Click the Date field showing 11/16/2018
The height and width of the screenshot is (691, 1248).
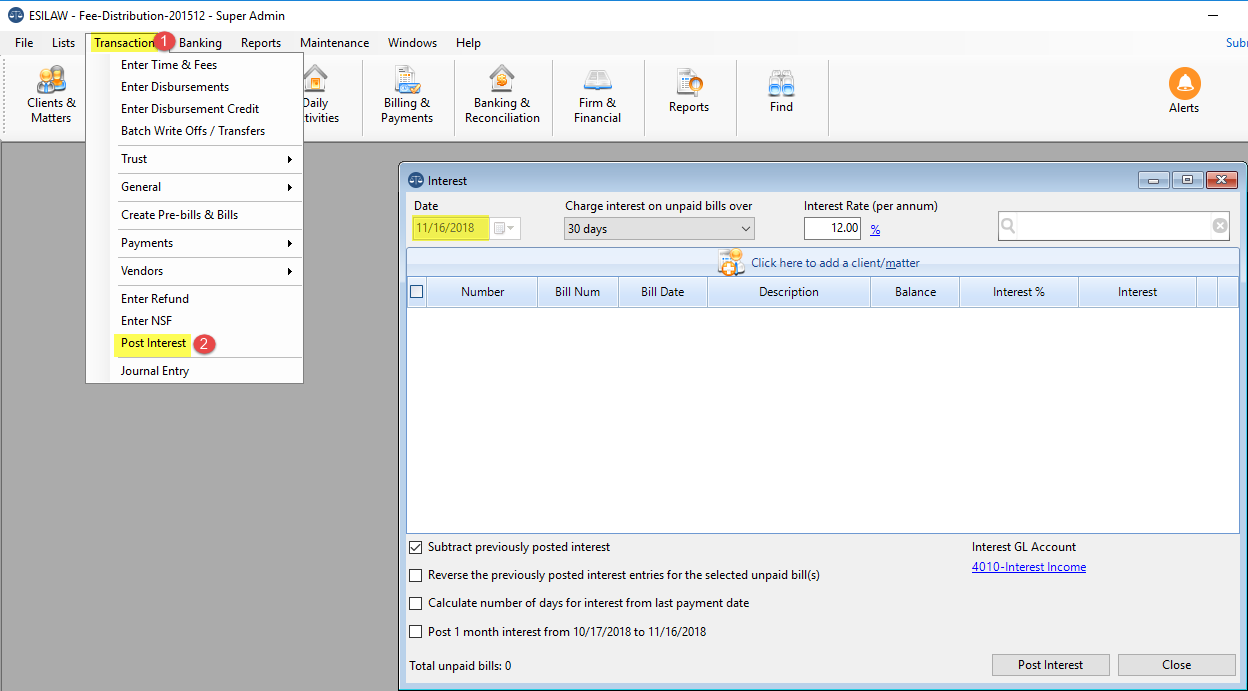pos(450,228)
